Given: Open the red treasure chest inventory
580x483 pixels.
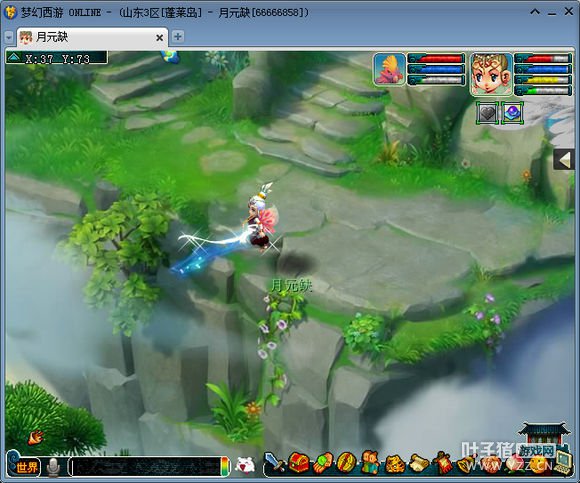Looking at the screenshot, I should pyautogui.click(x=299, y=463).
